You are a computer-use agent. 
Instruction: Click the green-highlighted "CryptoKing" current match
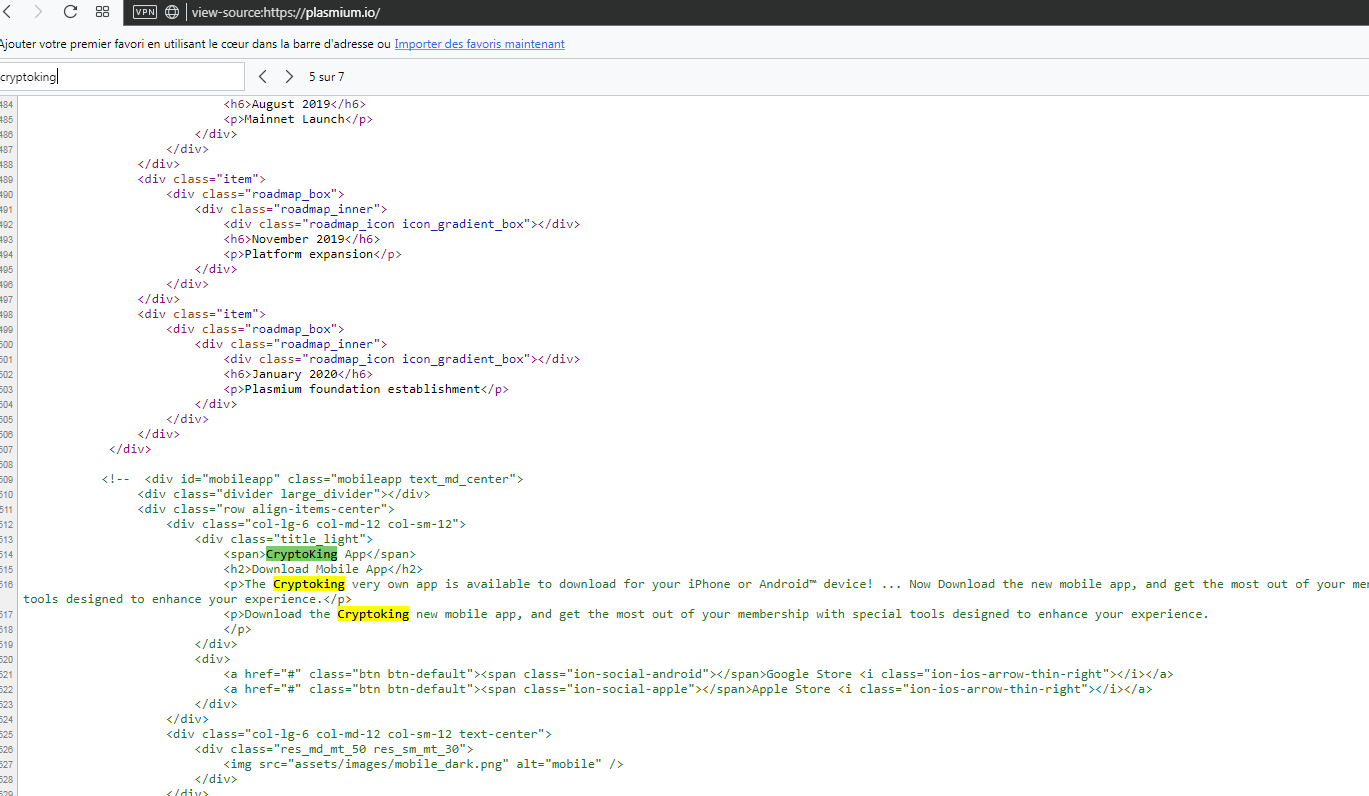pos(301,554)
